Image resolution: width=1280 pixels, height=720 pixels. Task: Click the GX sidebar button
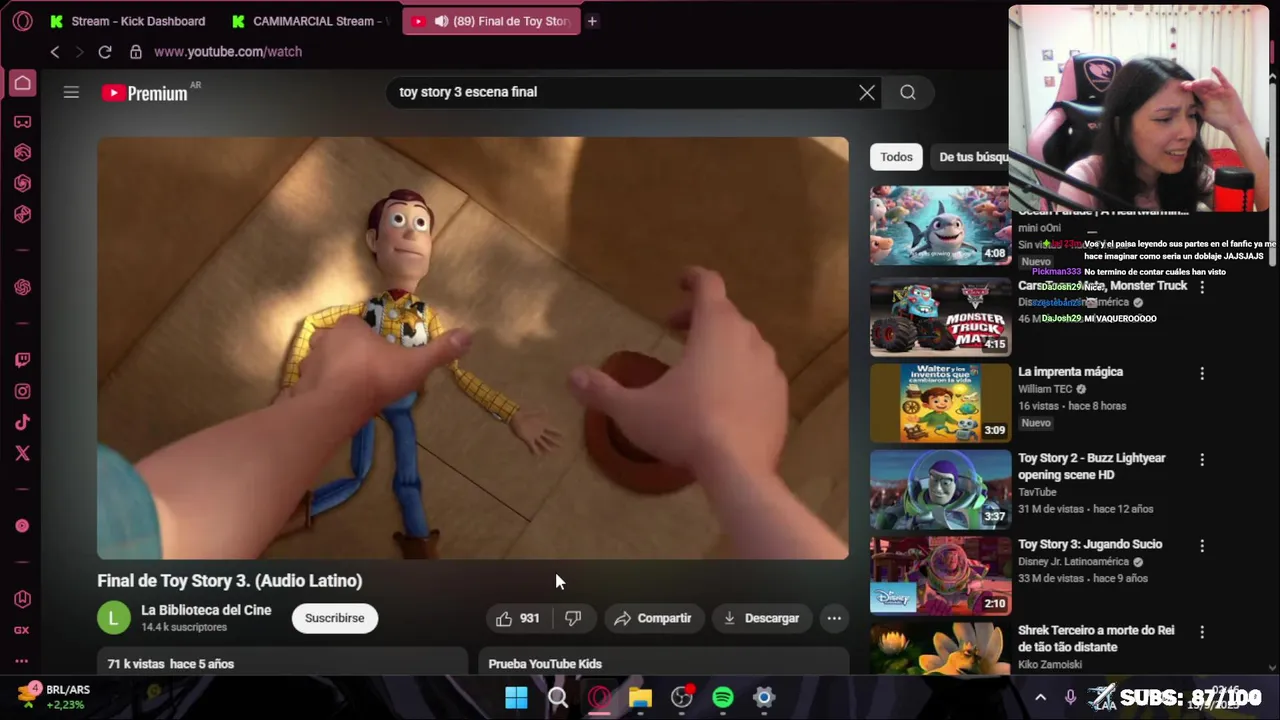point(22,631)
